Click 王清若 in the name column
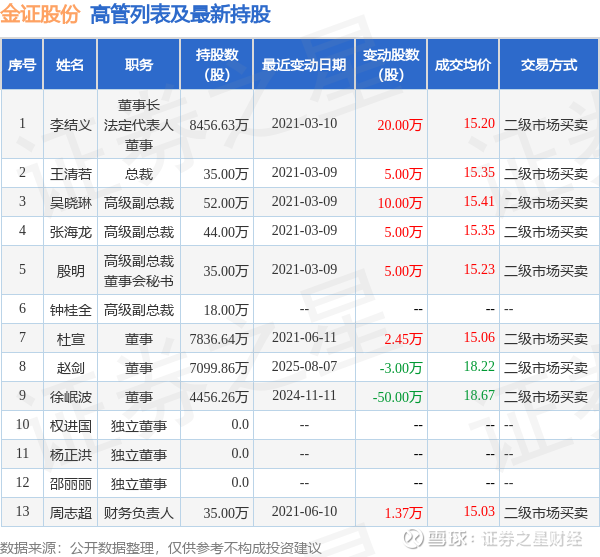600x557 pixels. [70, 174]
